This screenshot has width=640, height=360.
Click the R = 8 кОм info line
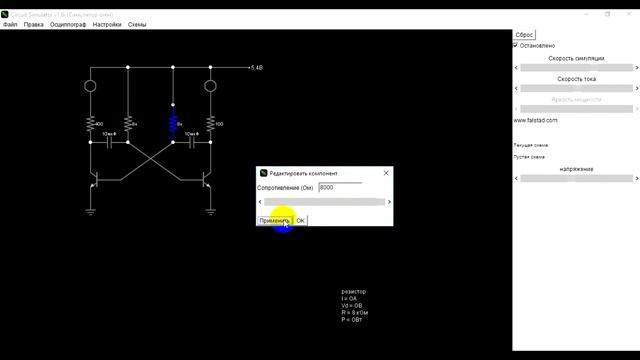pos(355,313)
